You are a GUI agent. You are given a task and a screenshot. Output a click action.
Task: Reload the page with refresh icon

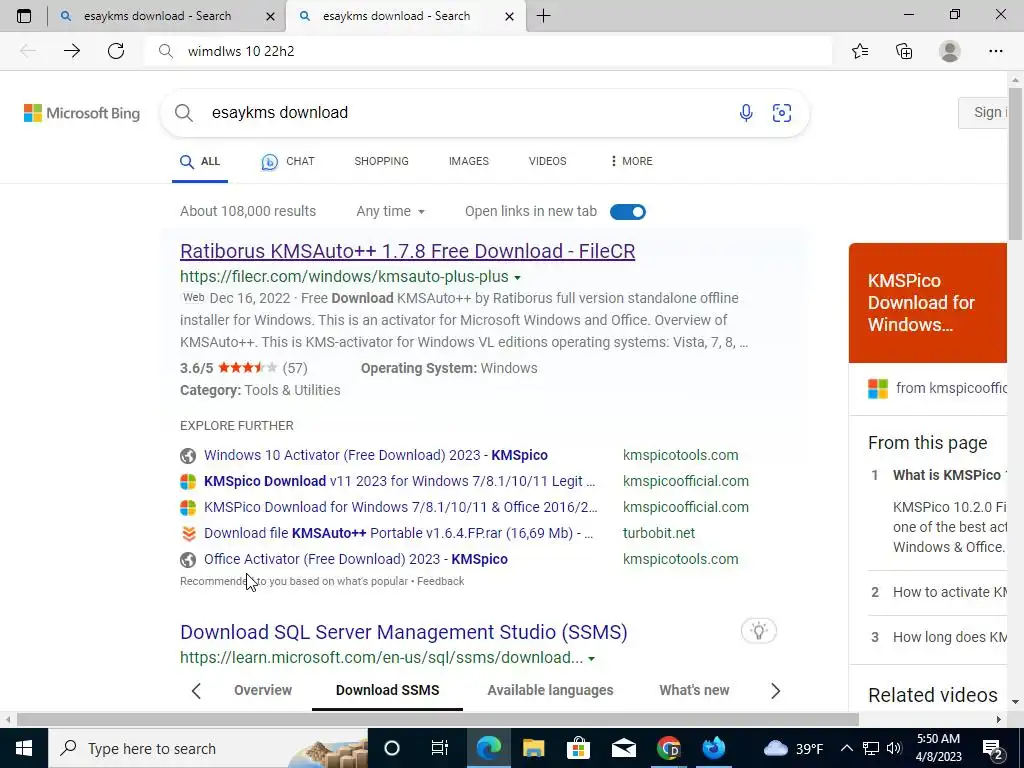tap(116, 51)
